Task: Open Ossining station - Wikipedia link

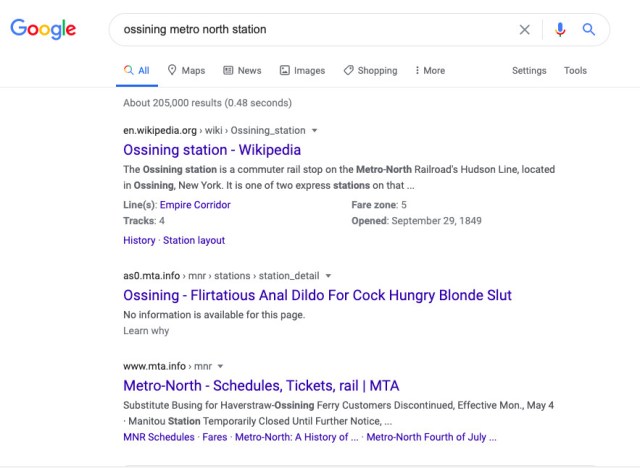Action: click(212, 150)
